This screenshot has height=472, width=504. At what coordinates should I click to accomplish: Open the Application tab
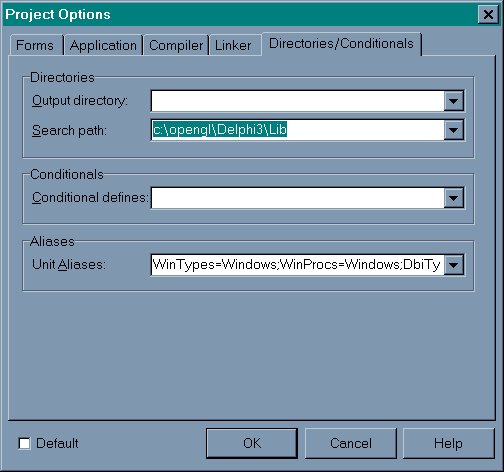pyautogui.click(x=103, y=45)
